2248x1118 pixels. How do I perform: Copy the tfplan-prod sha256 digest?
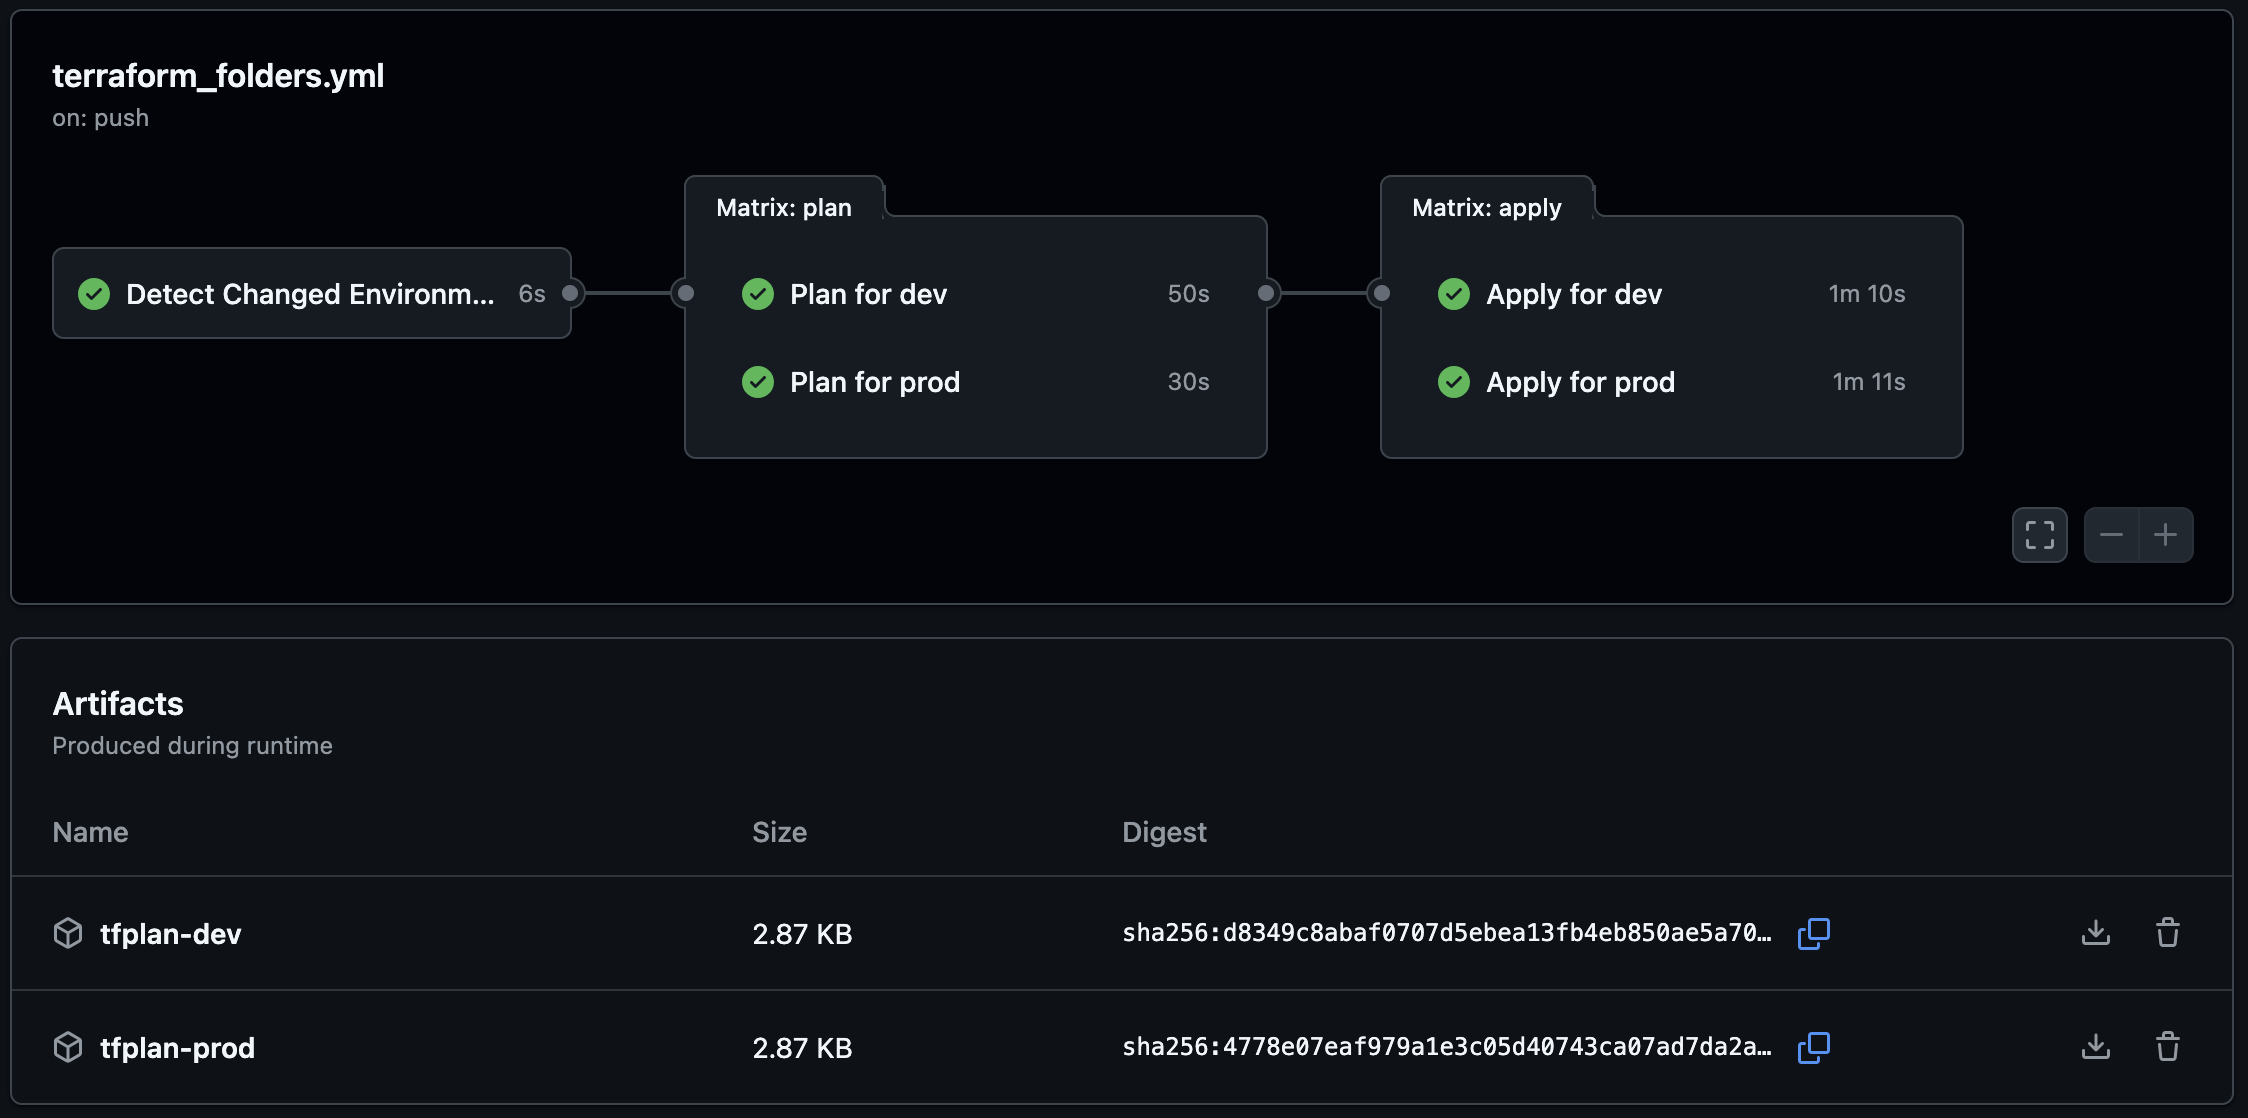[x=1813, y=1047]
